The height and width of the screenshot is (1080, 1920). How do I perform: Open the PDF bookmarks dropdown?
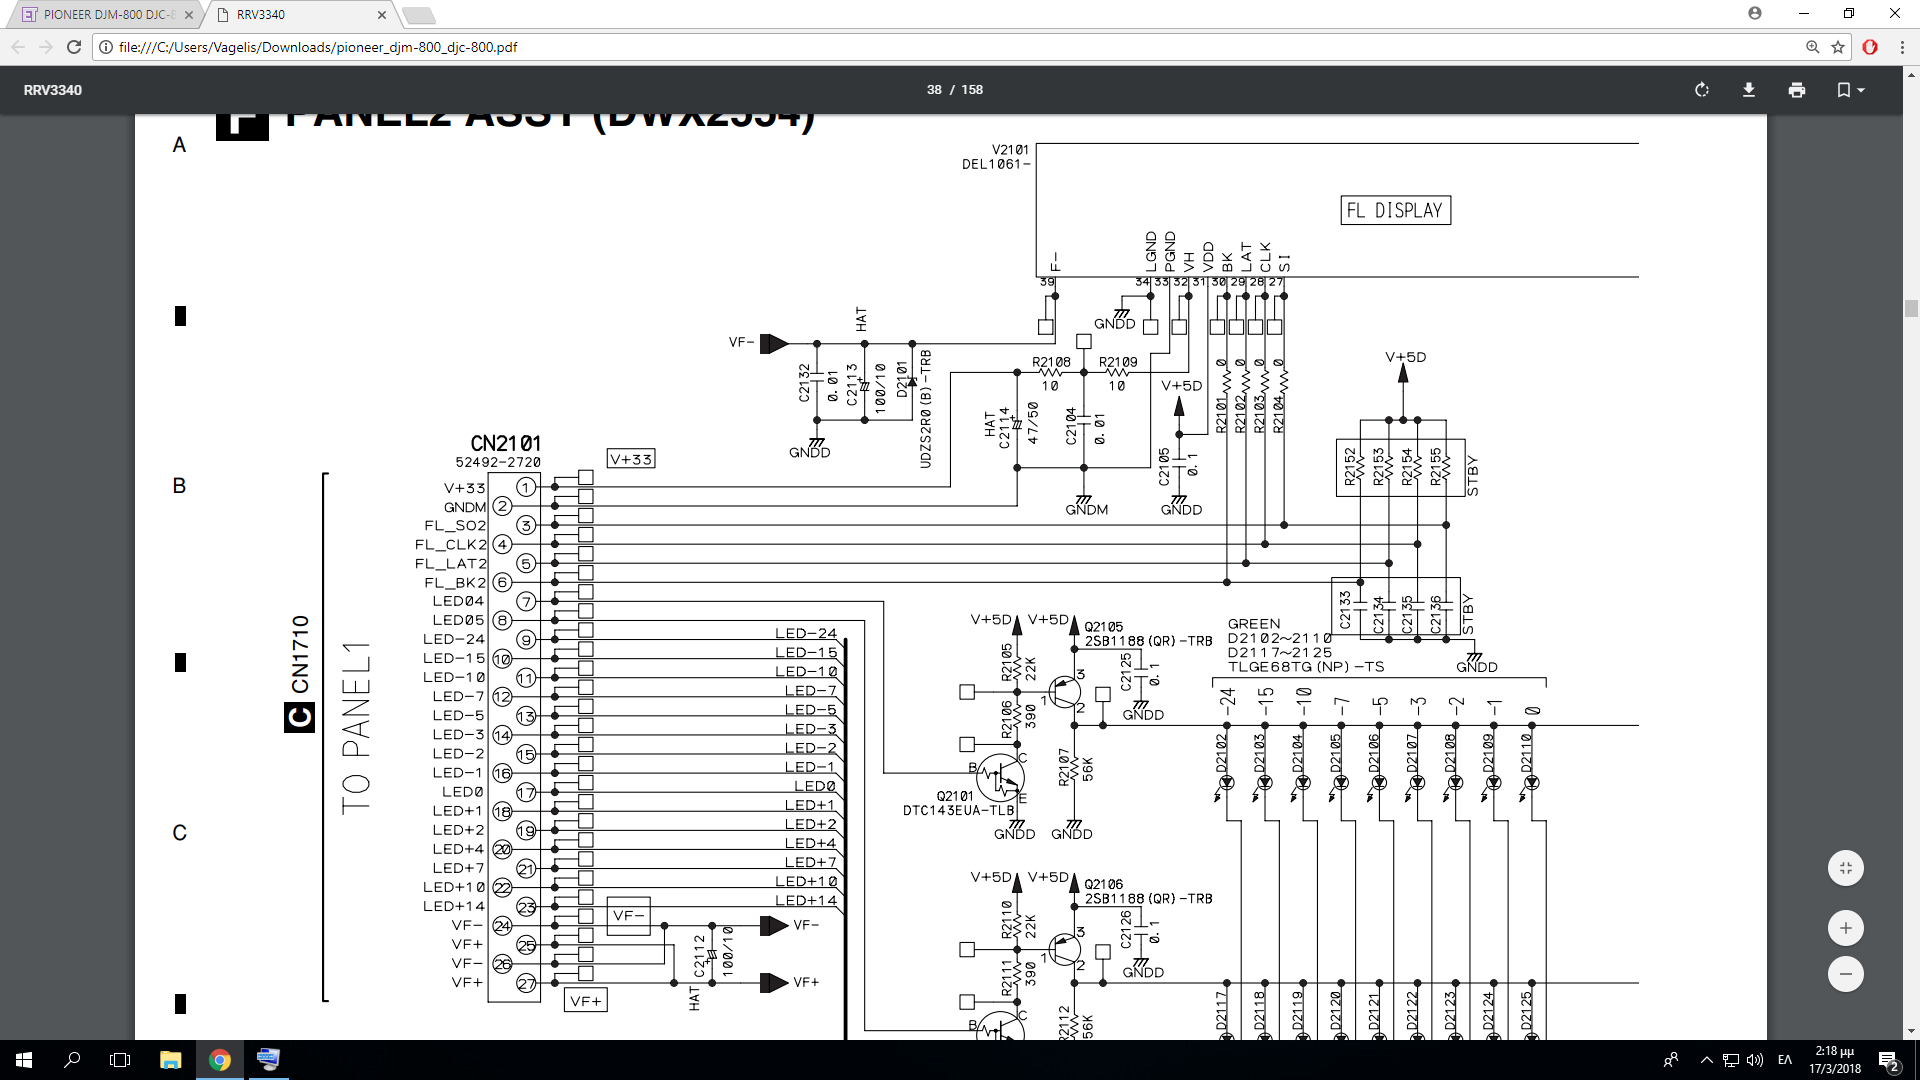(x=1850, y=90)
